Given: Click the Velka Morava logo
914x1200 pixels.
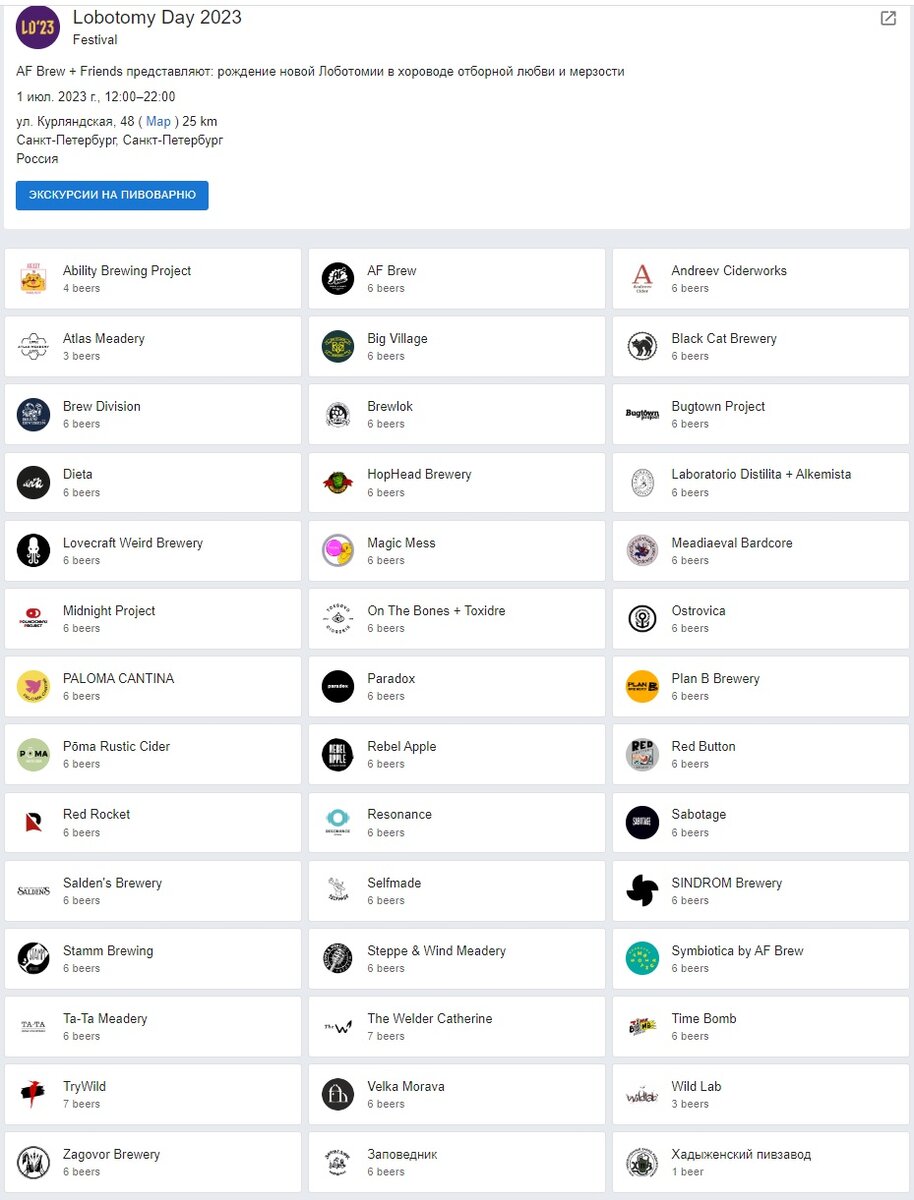Looking at the screenshot, I should pos(338,1095).
